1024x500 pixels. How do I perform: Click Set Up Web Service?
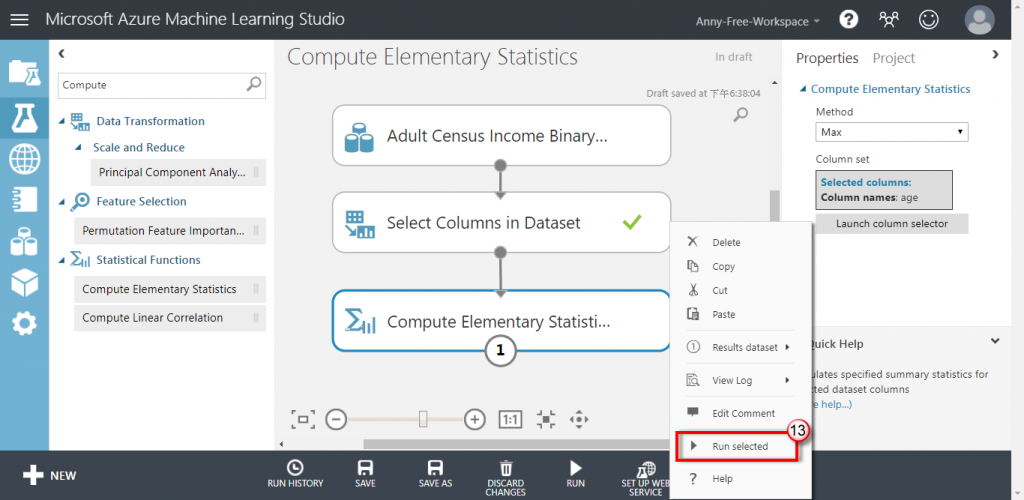click(x=645, y=478)
